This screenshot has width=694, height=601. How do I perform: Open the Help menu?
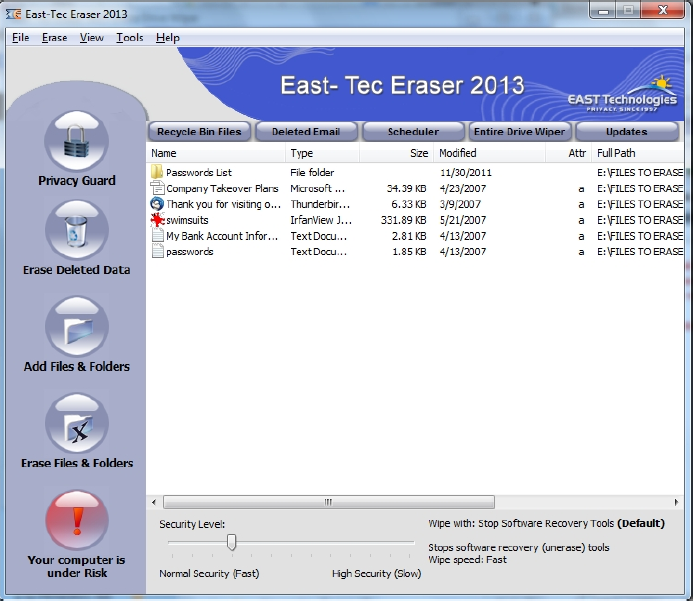pyautogui.click(x=168, y=38)
